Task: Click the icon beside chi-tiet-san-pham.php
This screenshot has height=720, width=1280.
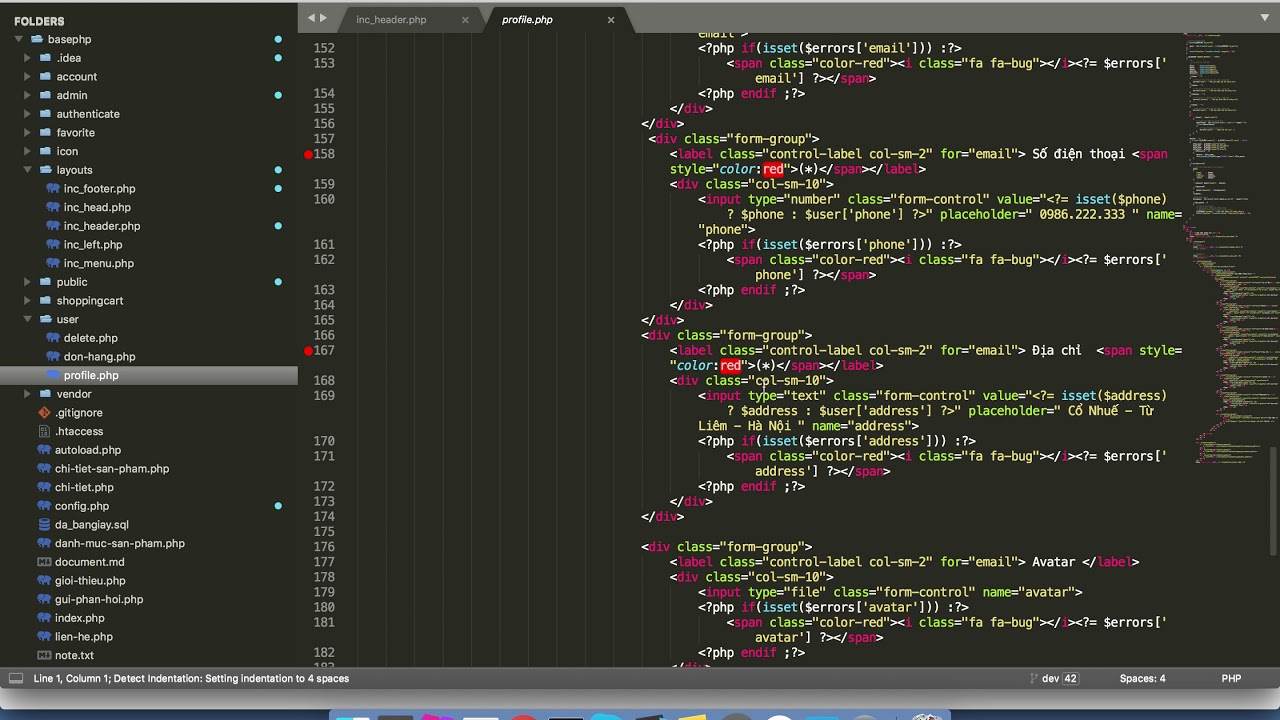Action: pos(44,469)
